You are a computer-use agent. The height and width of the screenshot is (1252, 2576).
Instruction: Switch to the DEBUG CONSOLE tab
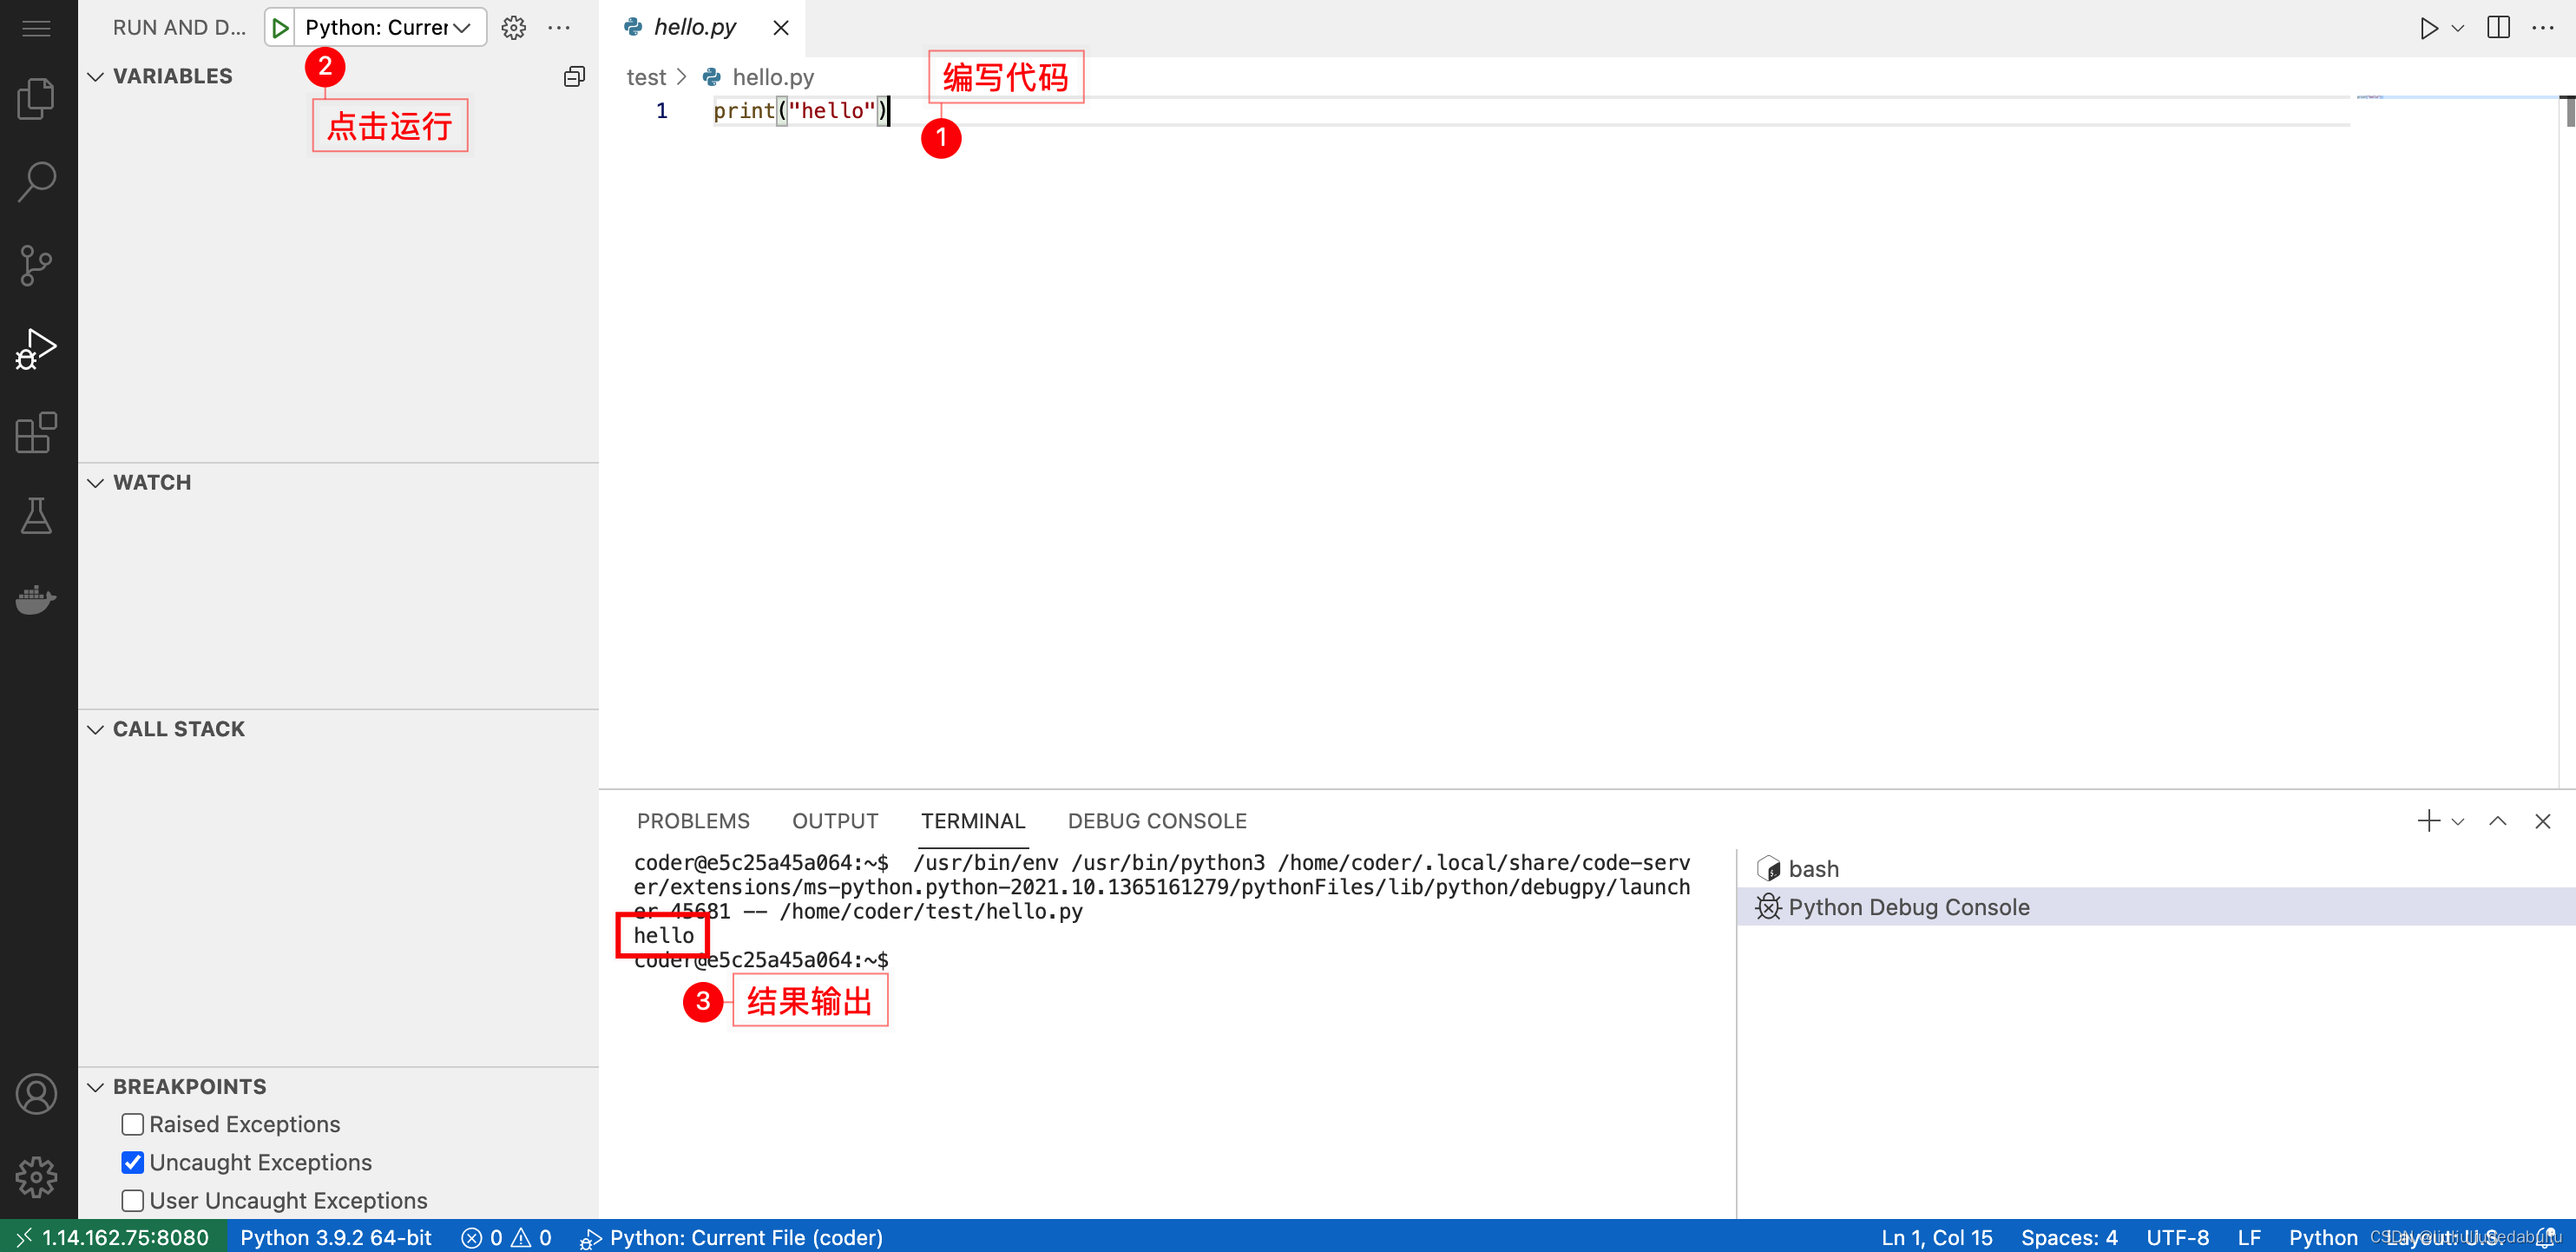1157,820
